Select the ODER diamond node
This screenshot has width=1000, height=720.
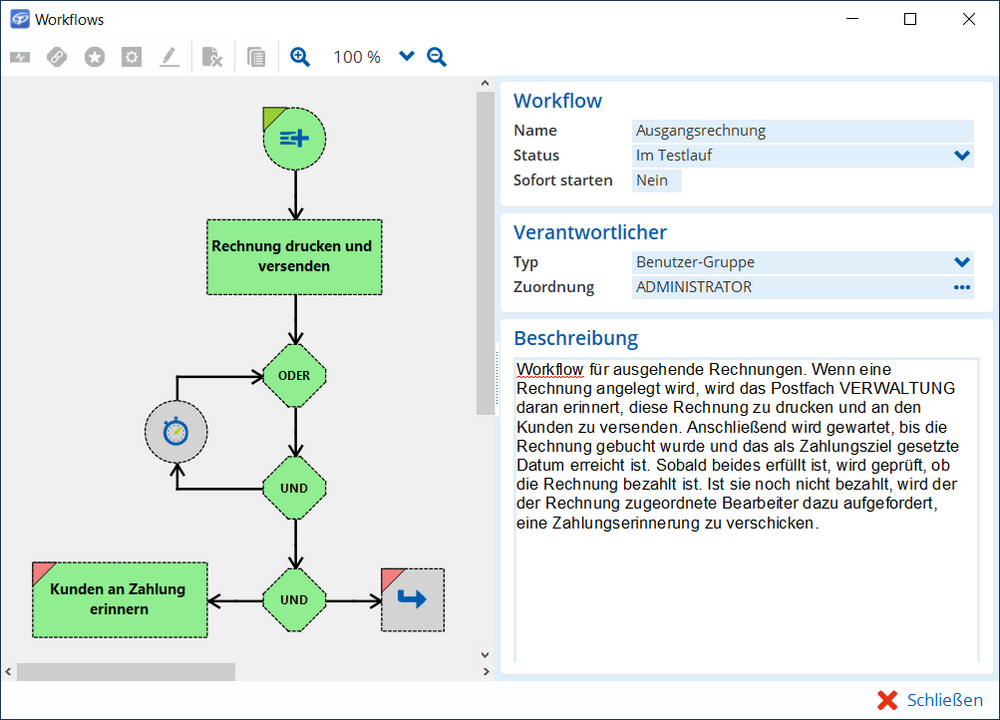[295, 376]
